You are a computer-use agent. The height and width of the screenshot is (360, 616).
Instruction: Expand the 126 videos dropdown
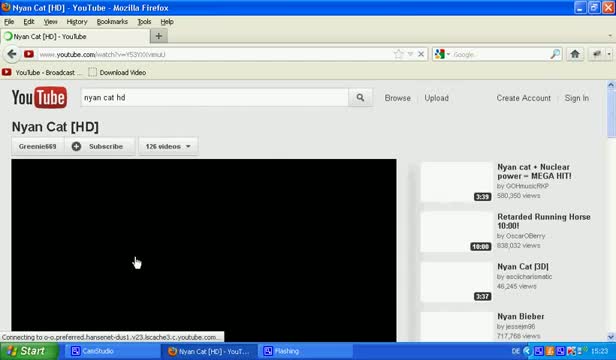click(168, 146)
